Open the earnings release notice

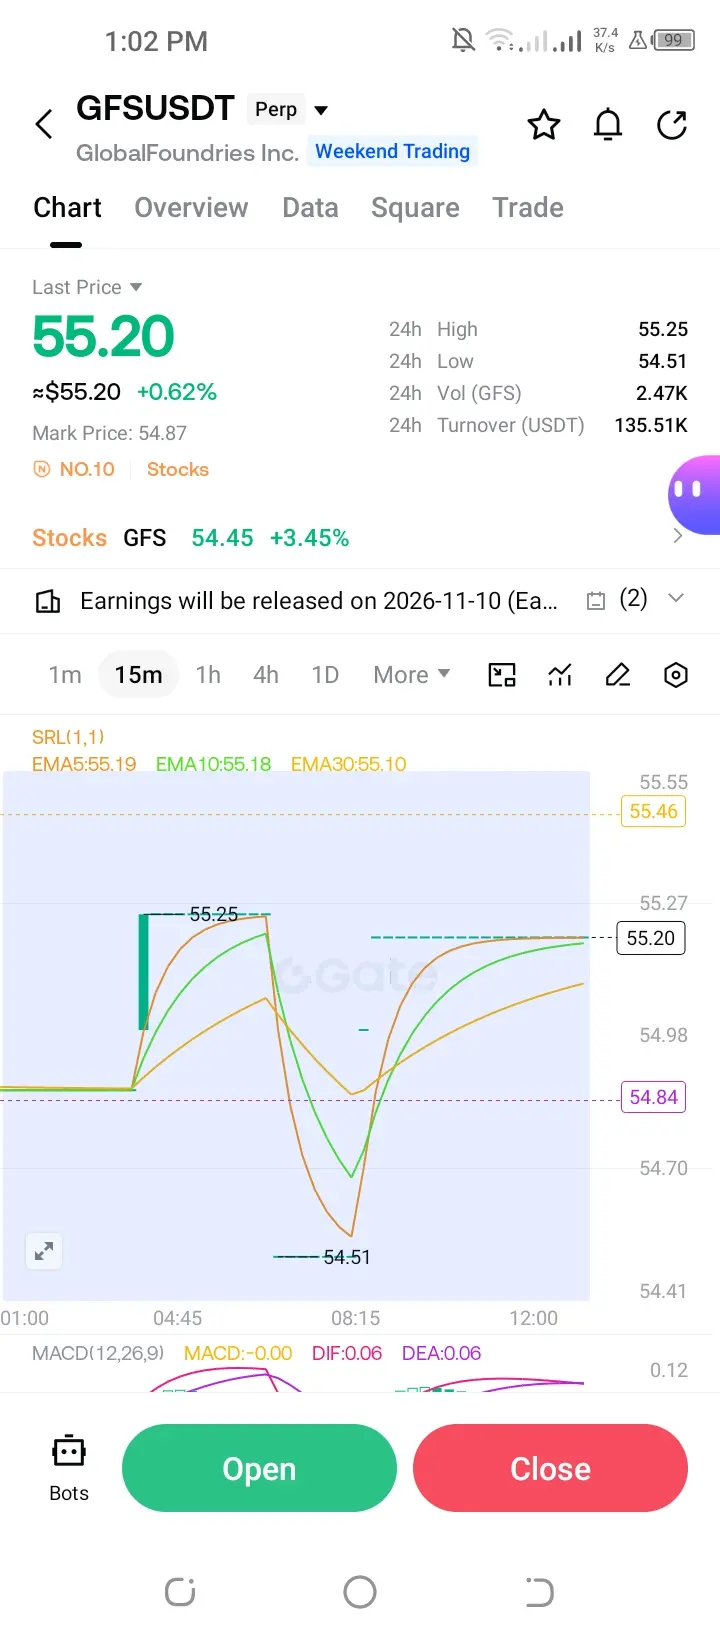click(x=318, y=601)
